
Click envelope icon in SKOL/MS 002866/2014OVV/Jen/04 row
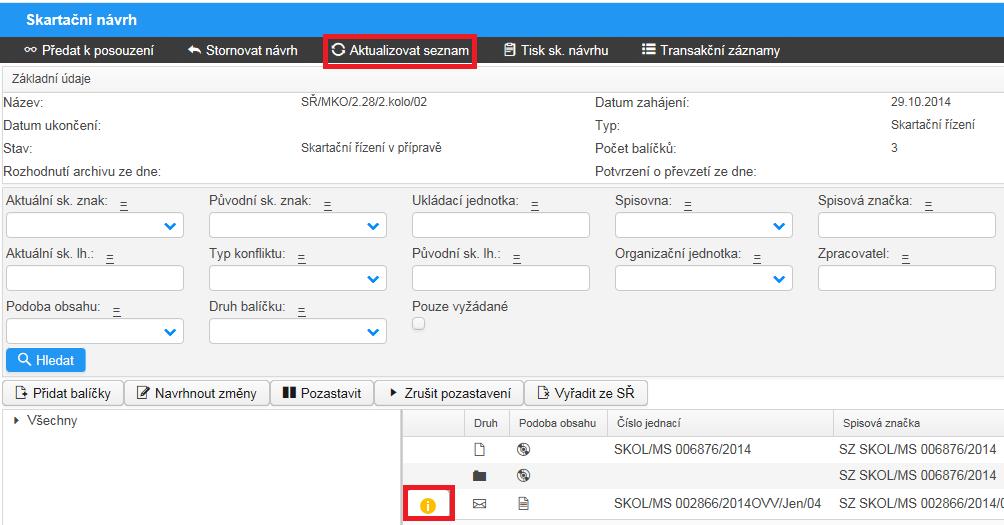(x=479, y=504)
